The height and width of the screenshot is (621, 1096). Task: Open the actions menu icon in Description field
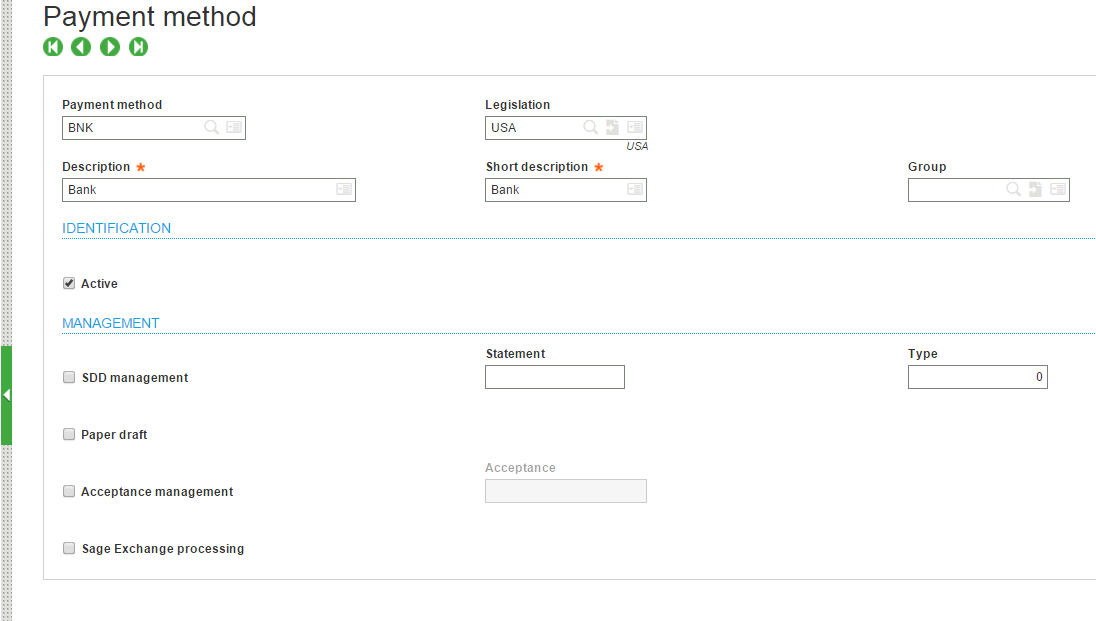pos(344,189)
